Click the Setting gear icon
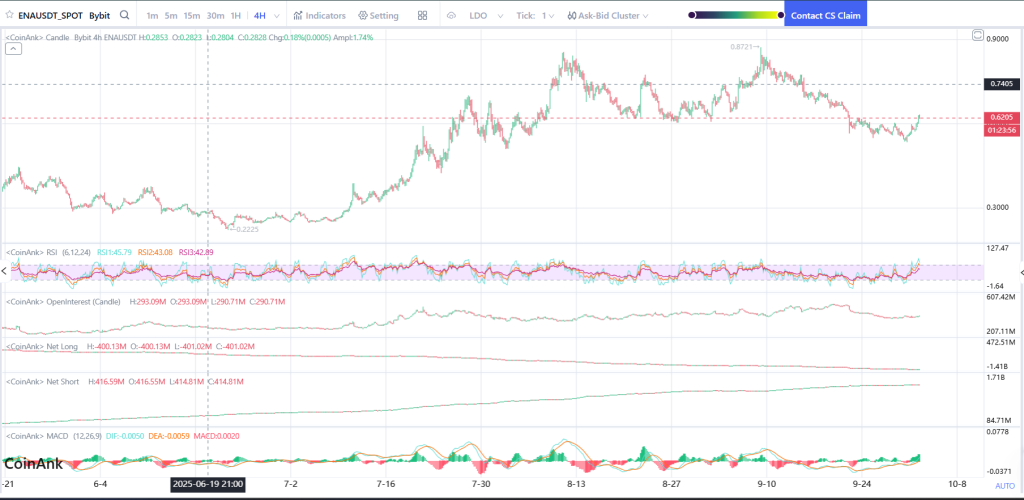This screenshot has width=1024, height=500. [362, 15]
